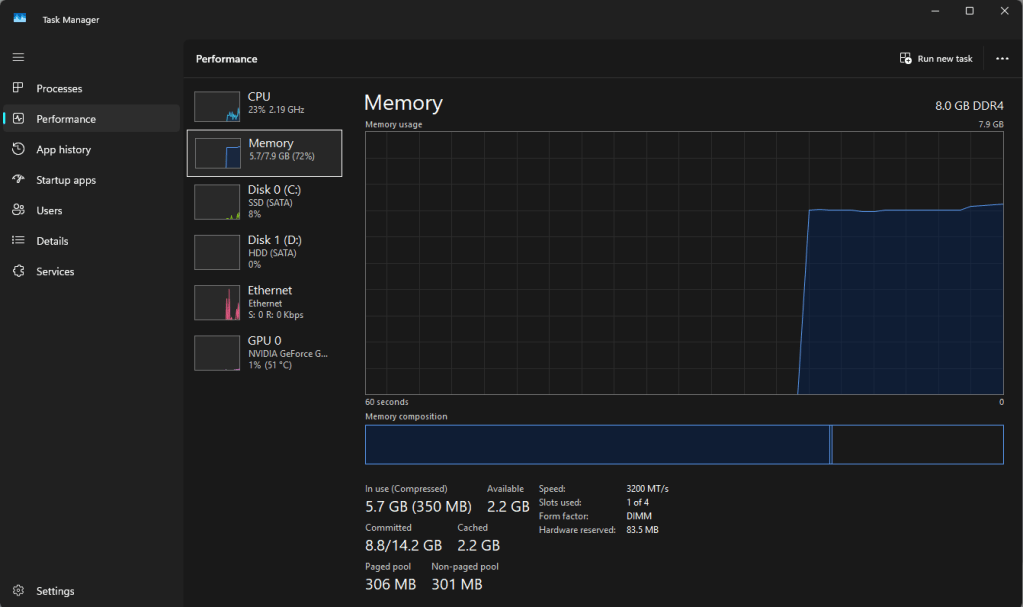This screenshot has width=1023, height=607.
Task: Maximize the Task Manager window
Action: coord(970,11)
